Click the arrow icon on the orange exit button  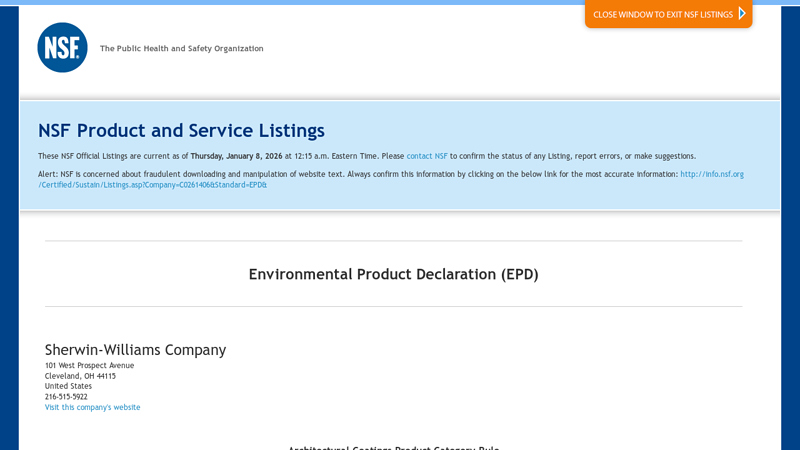pos(741,14)
